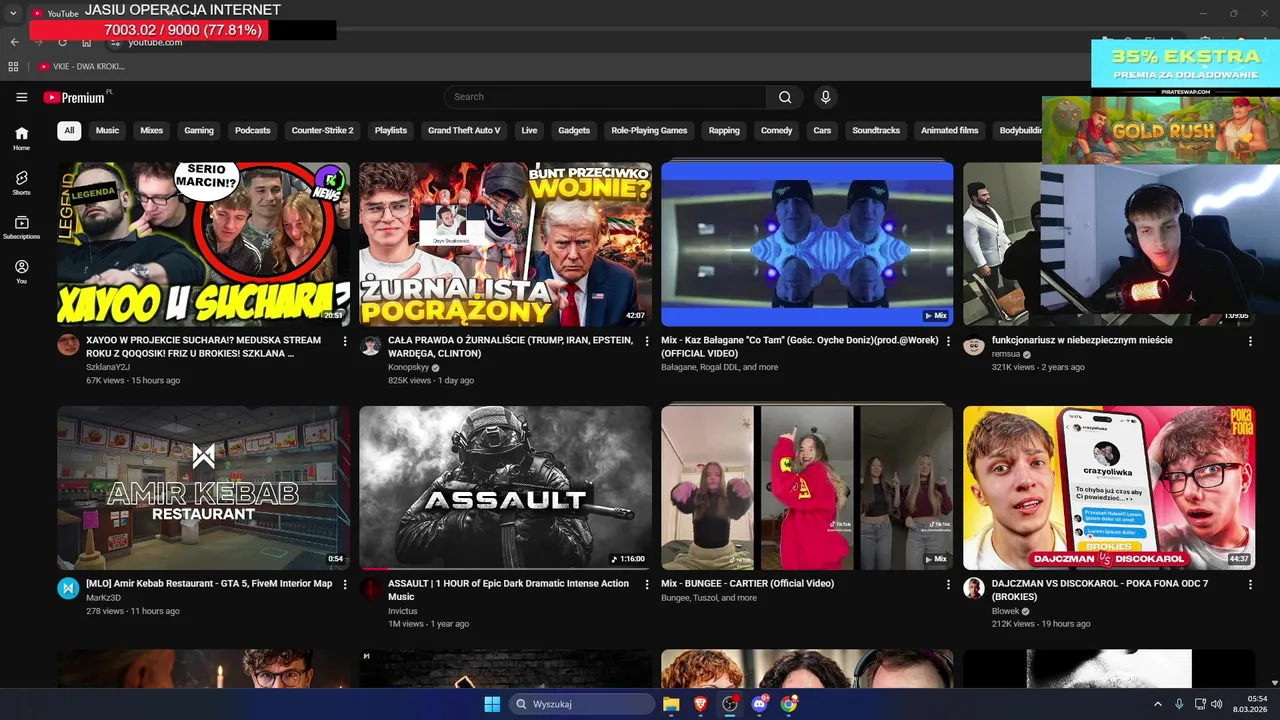Select the Podcasts filter chip
This screenshot has height=720, width=1280.
253,130
